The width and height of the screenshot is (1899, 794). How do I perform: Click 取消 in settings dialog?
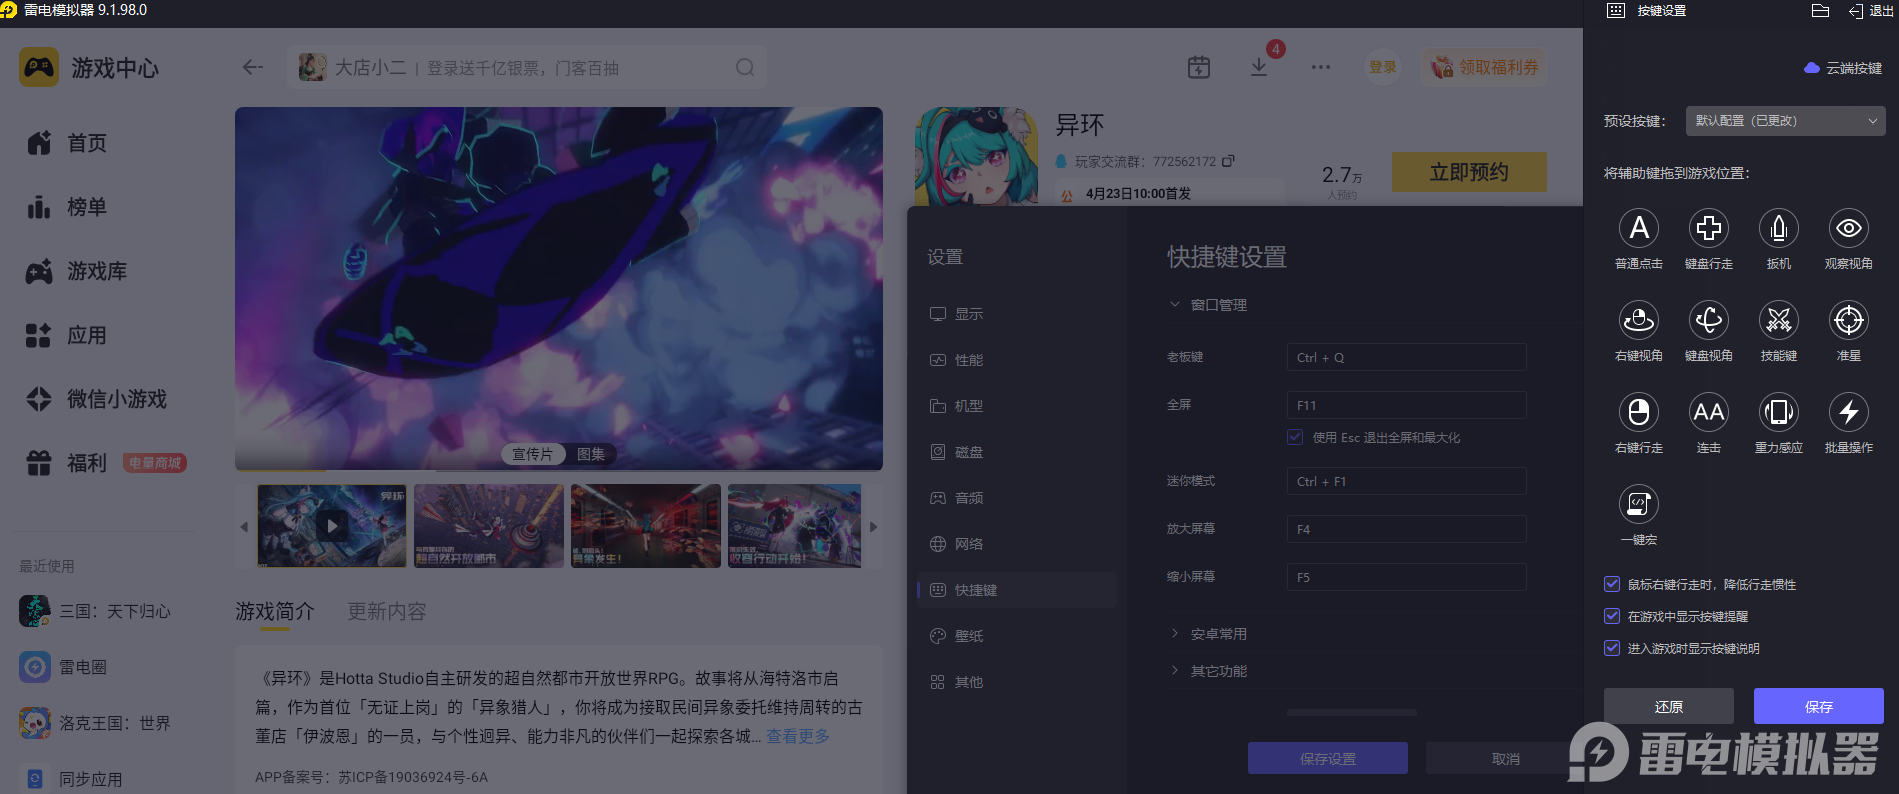tap(1505, 758)
